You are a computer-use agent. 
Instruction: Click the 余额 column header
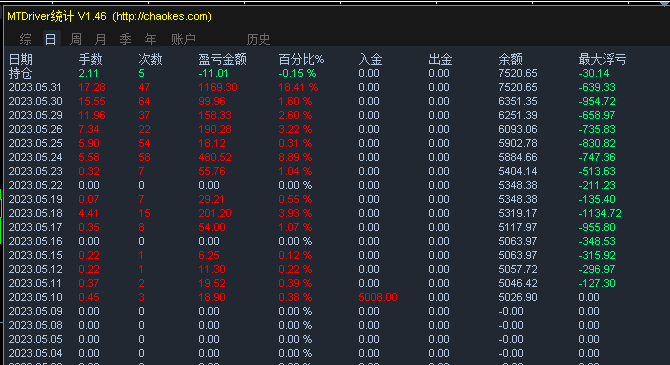point(510,59)
